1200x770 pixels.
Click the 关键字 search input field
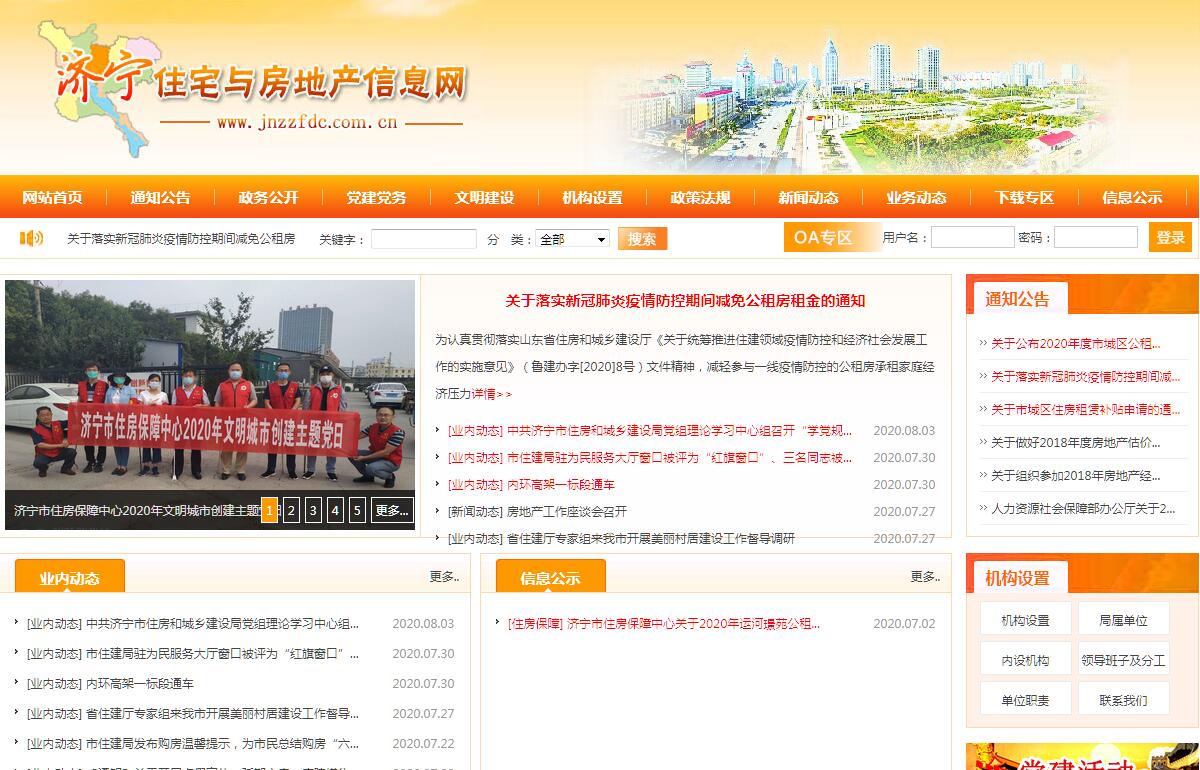click(424, 239)
